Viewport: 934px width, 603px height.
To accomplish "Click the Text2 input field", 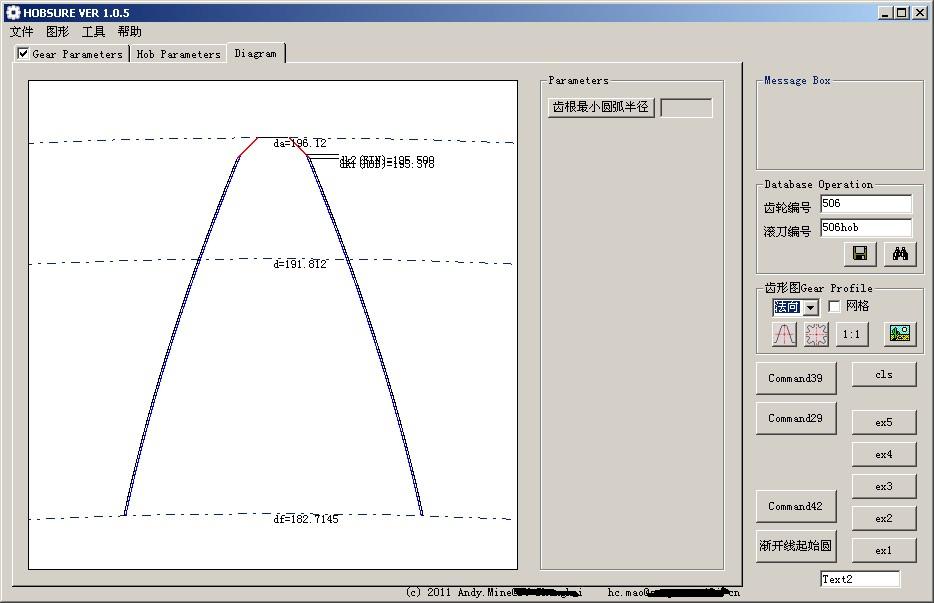I will point(860,579).
